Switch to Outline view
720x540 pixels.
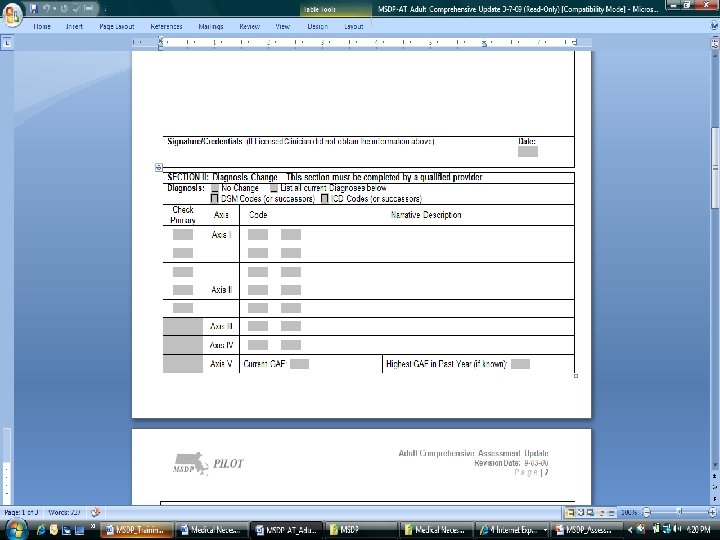tap(602, 512)
